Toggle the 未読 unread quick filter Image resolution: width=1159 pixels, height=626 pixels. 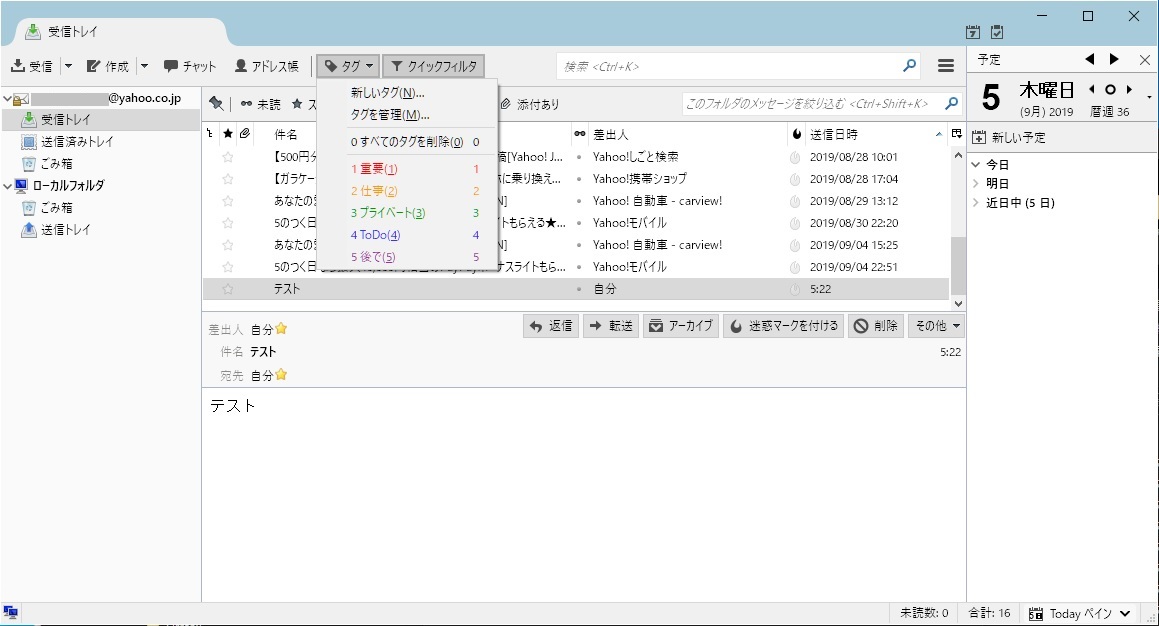[x=260, y=104]
